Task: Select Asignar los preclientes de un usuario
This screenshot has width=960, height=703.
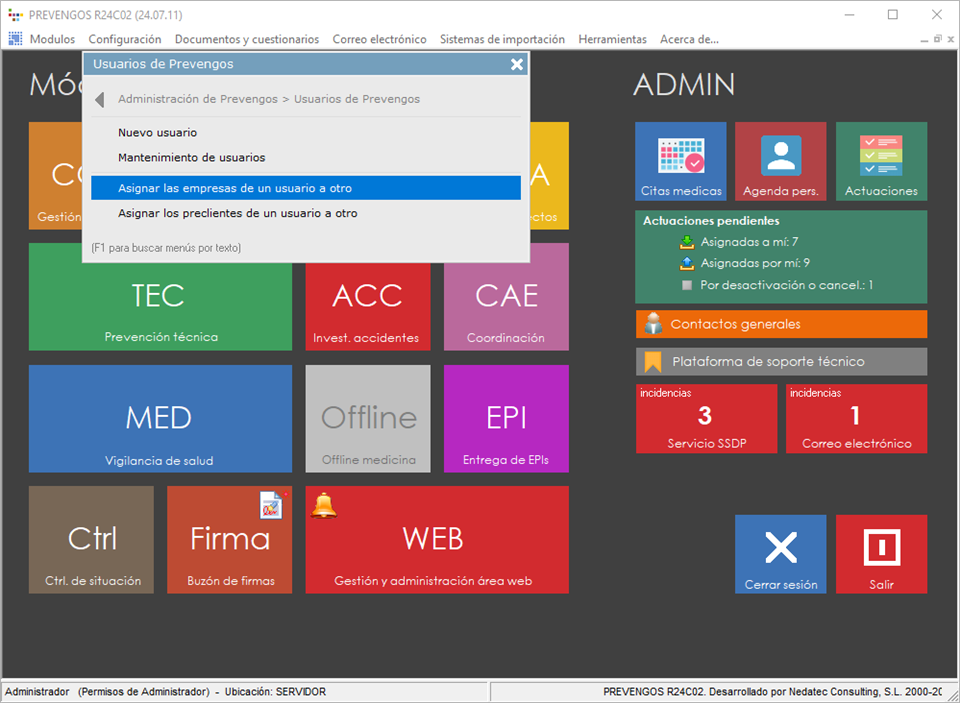Action: pyautogui.click(x=237, y=213)
